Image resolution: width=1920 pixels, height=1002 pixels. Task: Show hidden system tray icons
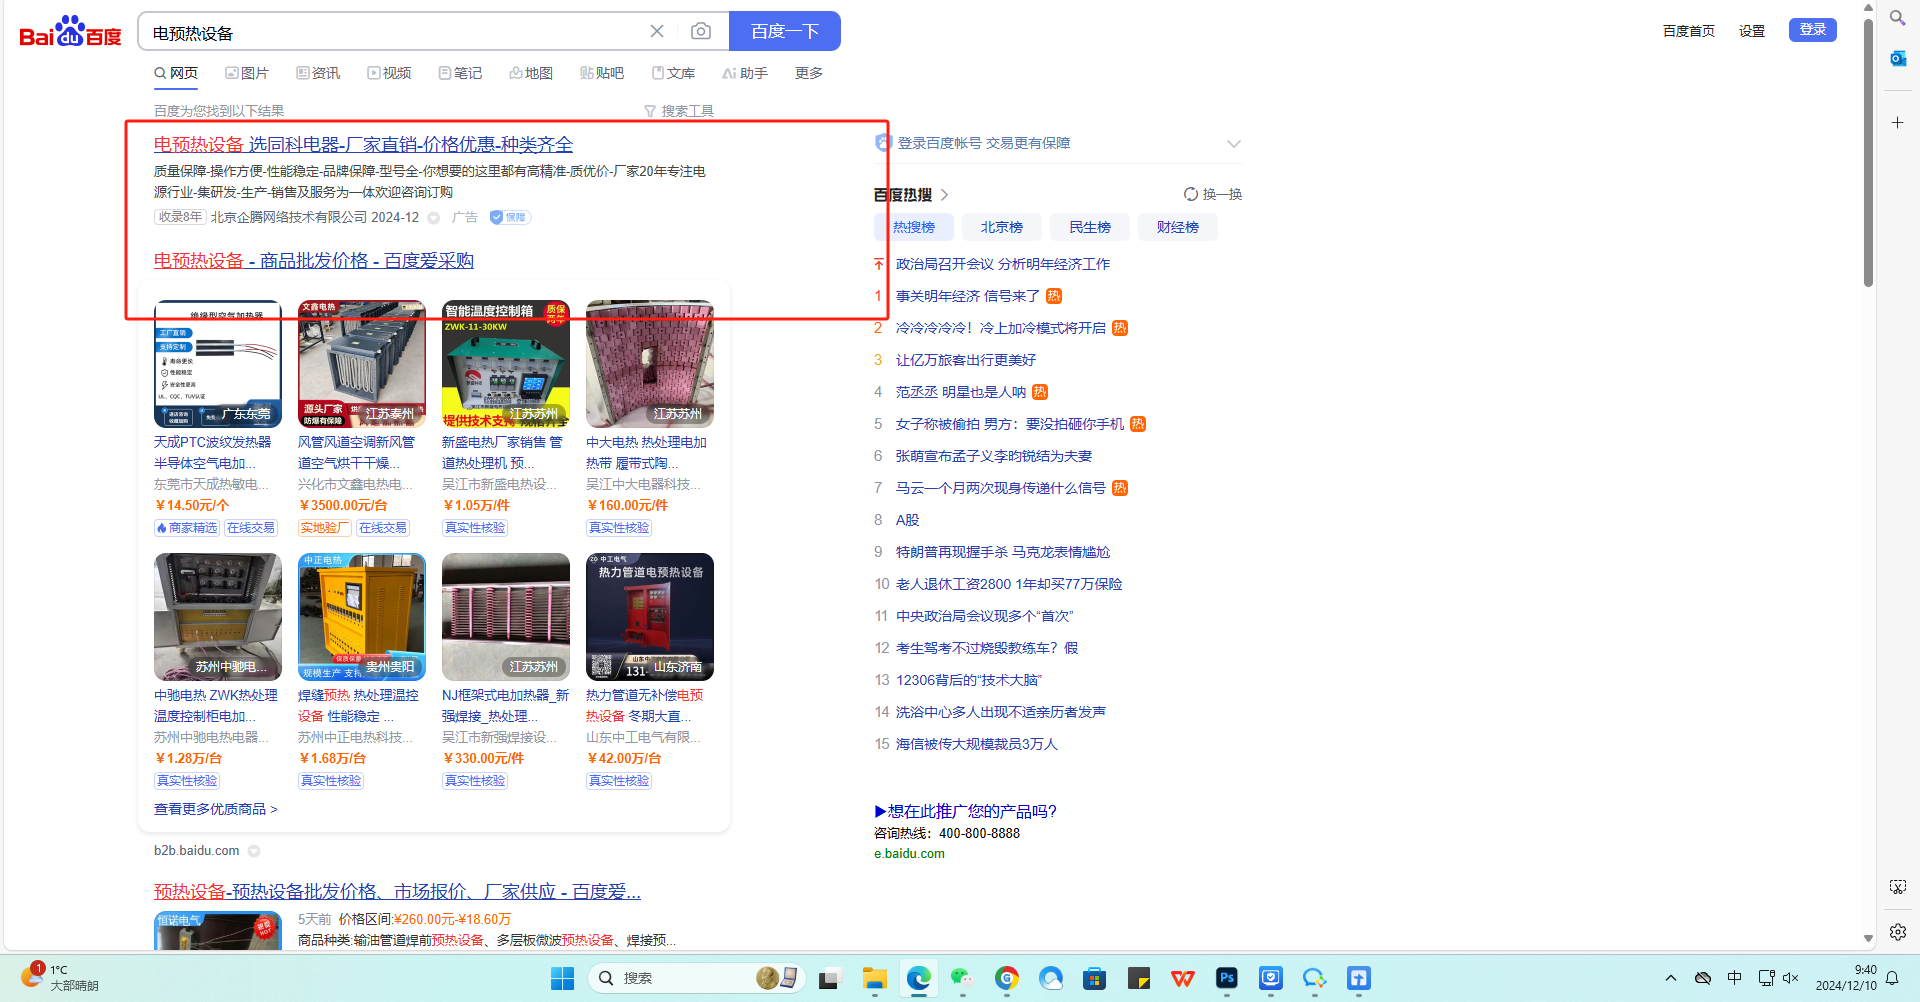(x=1671, y=978)
